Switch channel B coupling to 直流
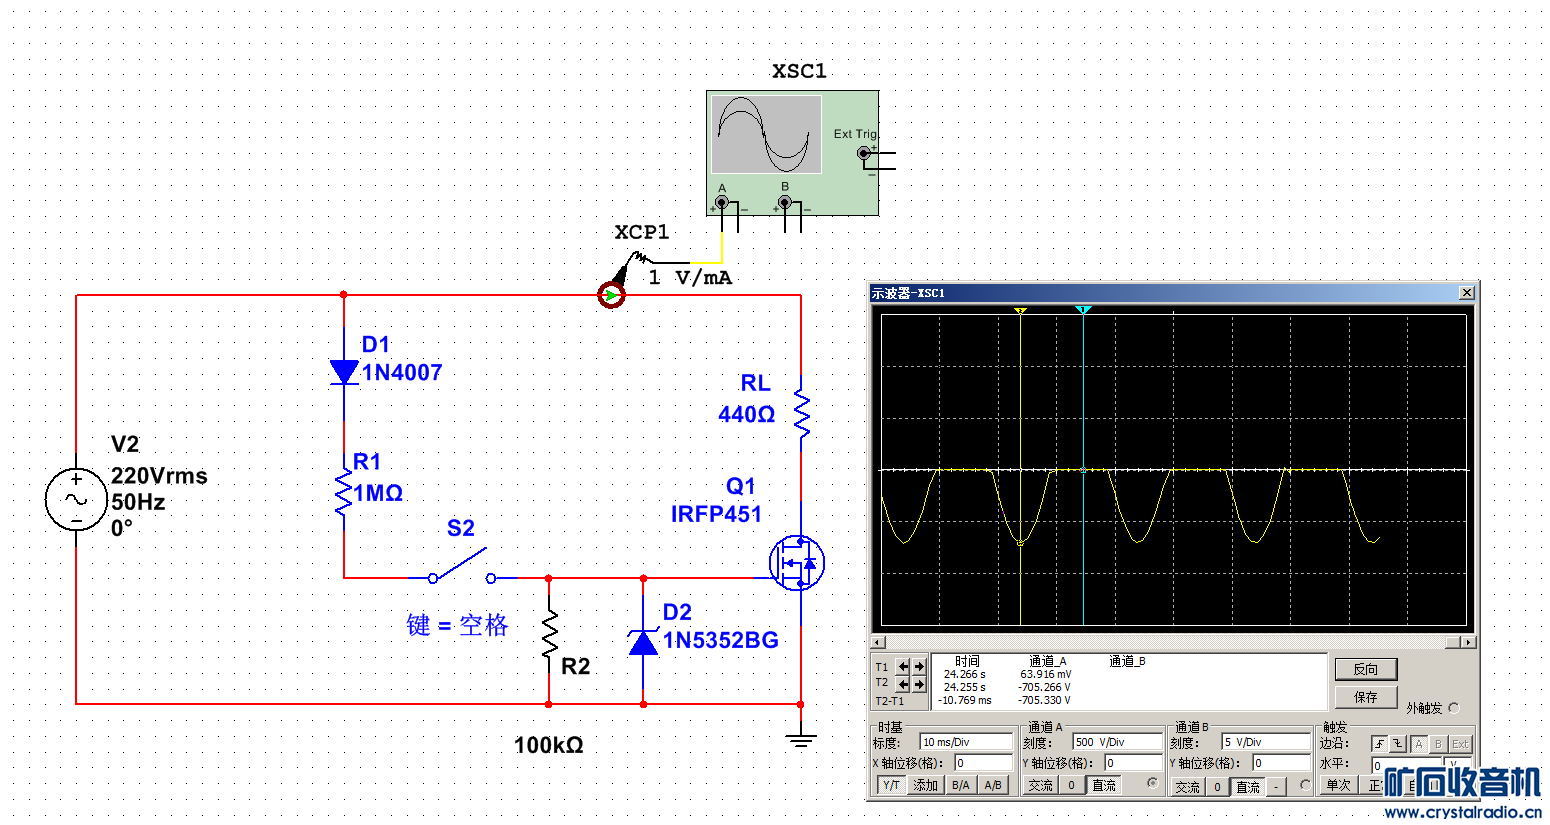The height and width of the screenshot is (825, 1550). pos(1249,788)
